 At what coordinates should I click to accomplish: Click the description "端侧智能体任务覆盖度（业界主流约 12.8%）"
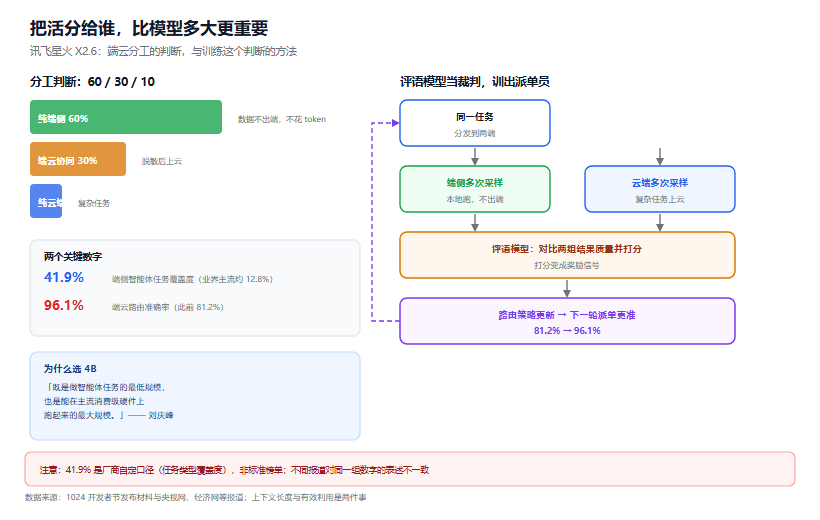[x=192, y=279]
